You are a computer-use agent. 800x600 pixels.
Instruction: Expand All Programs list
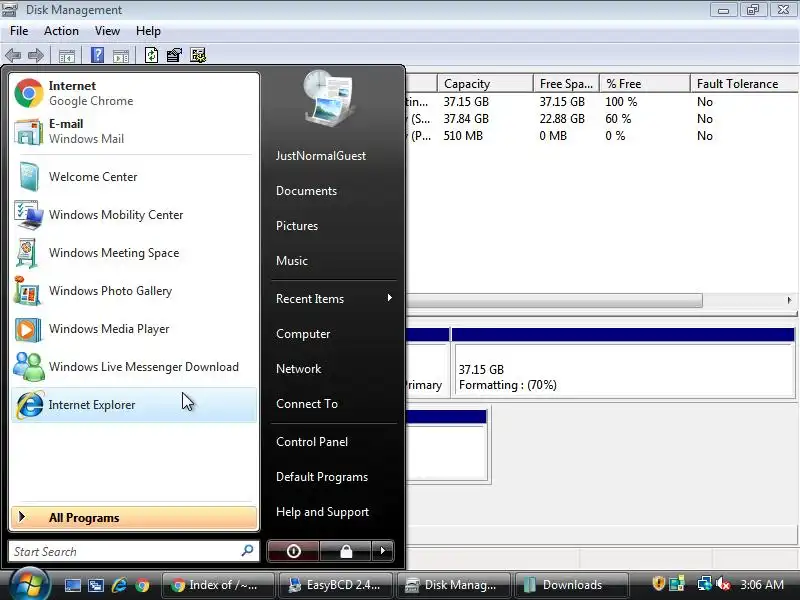coord(134,518)
